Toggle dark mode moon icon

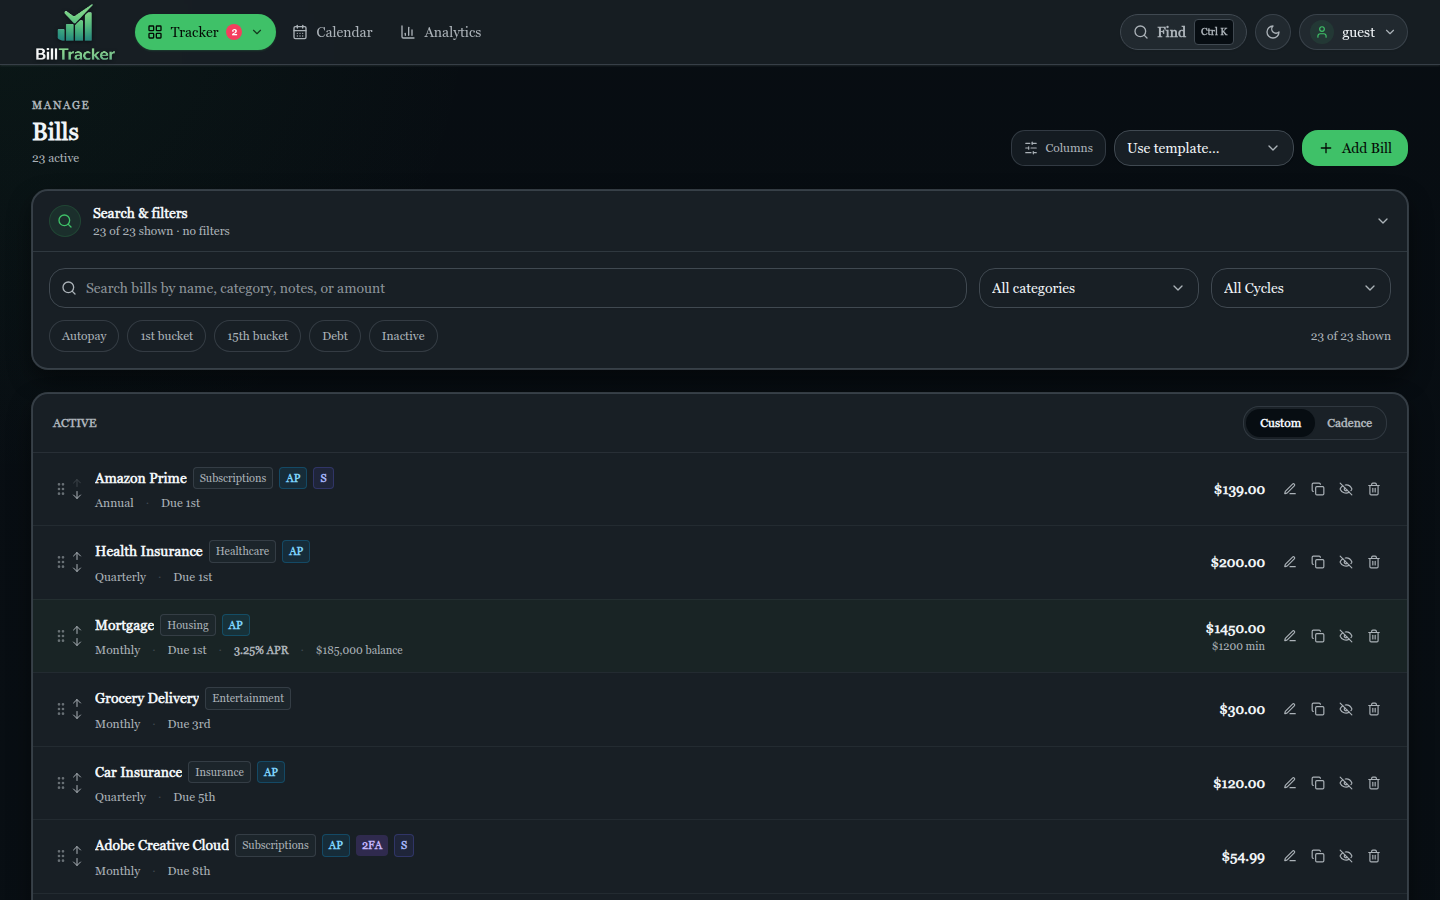point(1273,32)
